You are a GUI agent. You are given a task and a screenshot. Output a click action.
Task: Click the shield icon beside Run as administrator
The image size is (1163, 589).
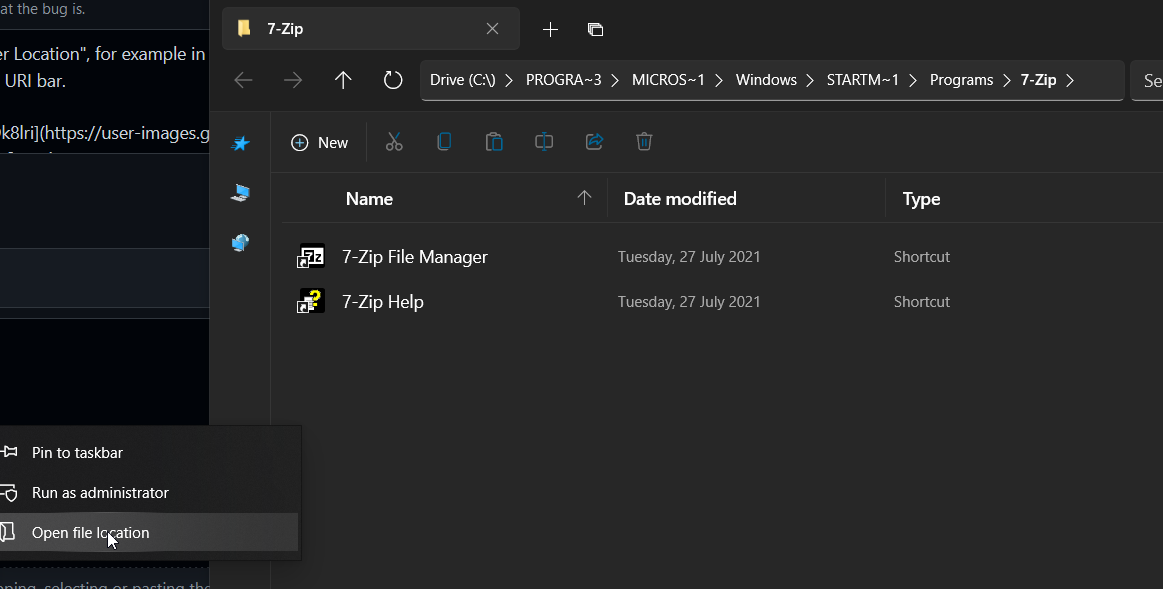tap(8, 493)
